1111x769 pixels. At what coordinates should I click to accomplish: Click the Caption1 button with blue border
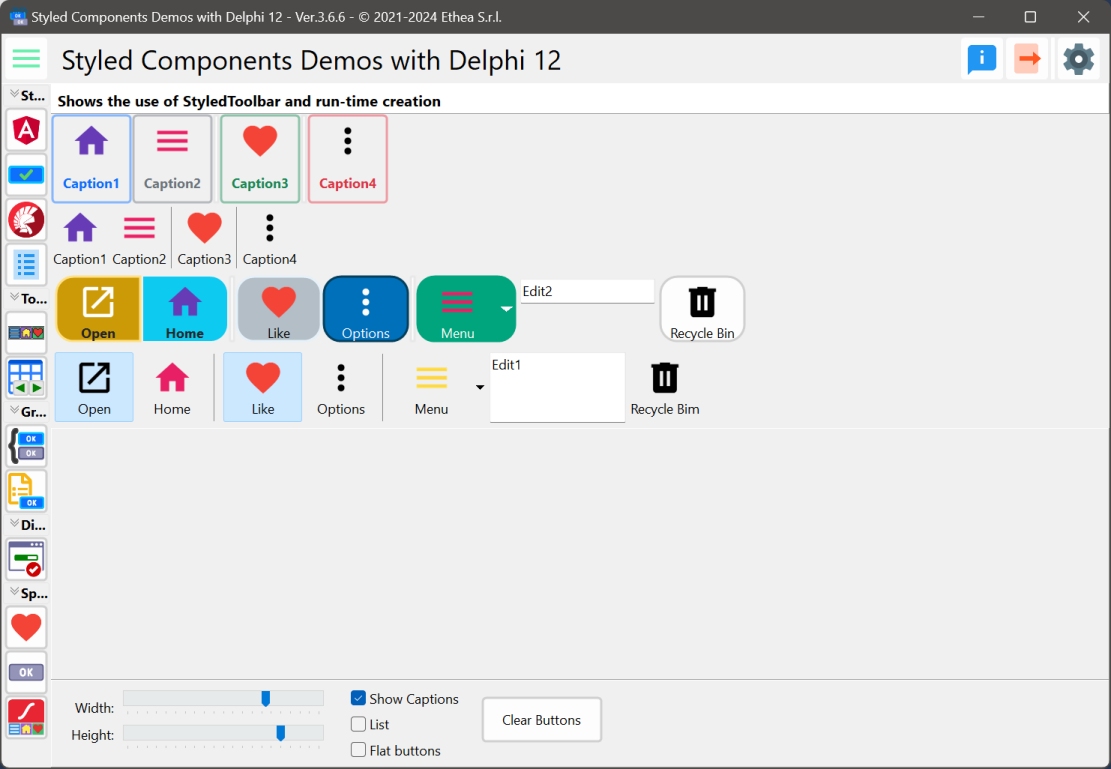tap(91, 159)
